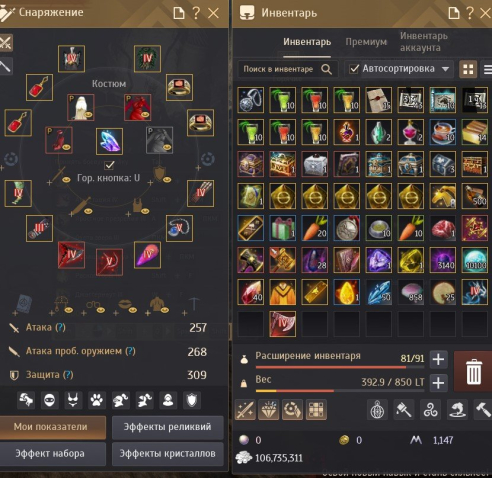The width and height of the screenshot is (492, 478).
Task: Toggle the Автосортировка checkbox
Action: pos(354,69)
